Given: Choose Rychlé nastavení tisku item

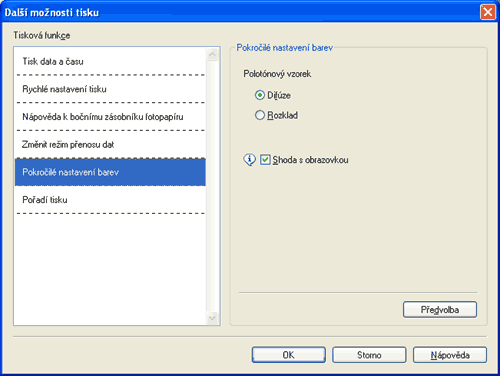Looking at the screenshot, I should tap(110, 89).
